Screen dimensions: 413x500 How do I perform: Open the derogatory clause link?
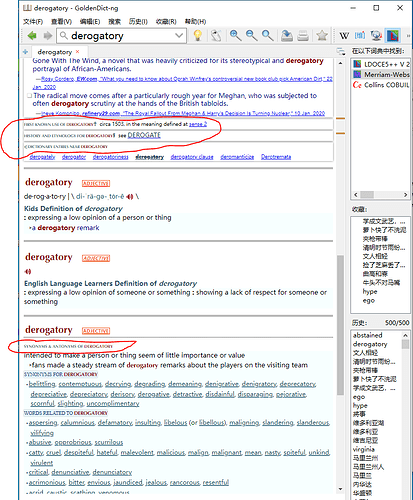192,157
